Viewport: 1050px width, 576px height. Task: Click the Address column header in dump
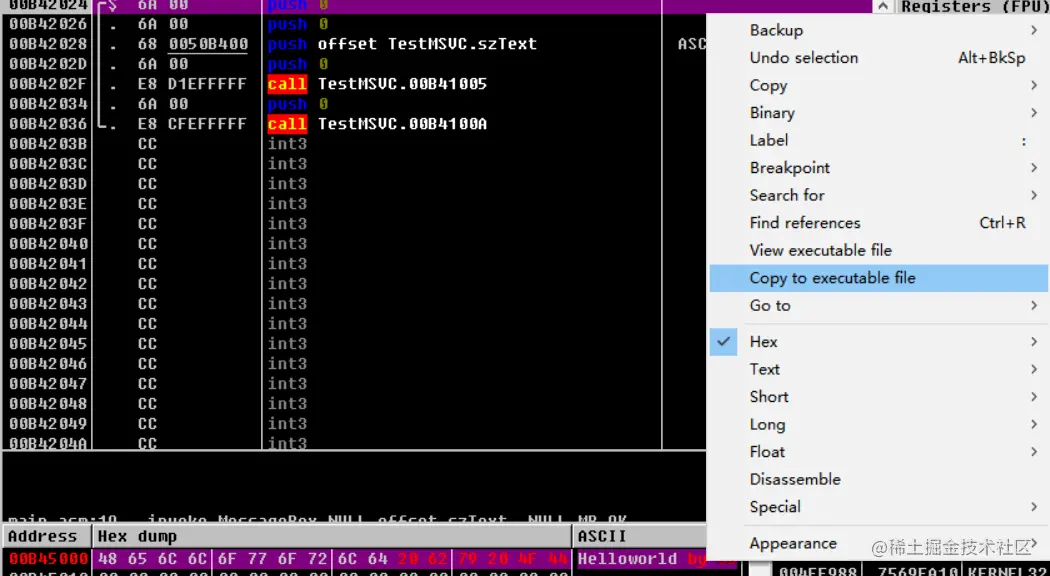tap(46, 536)
